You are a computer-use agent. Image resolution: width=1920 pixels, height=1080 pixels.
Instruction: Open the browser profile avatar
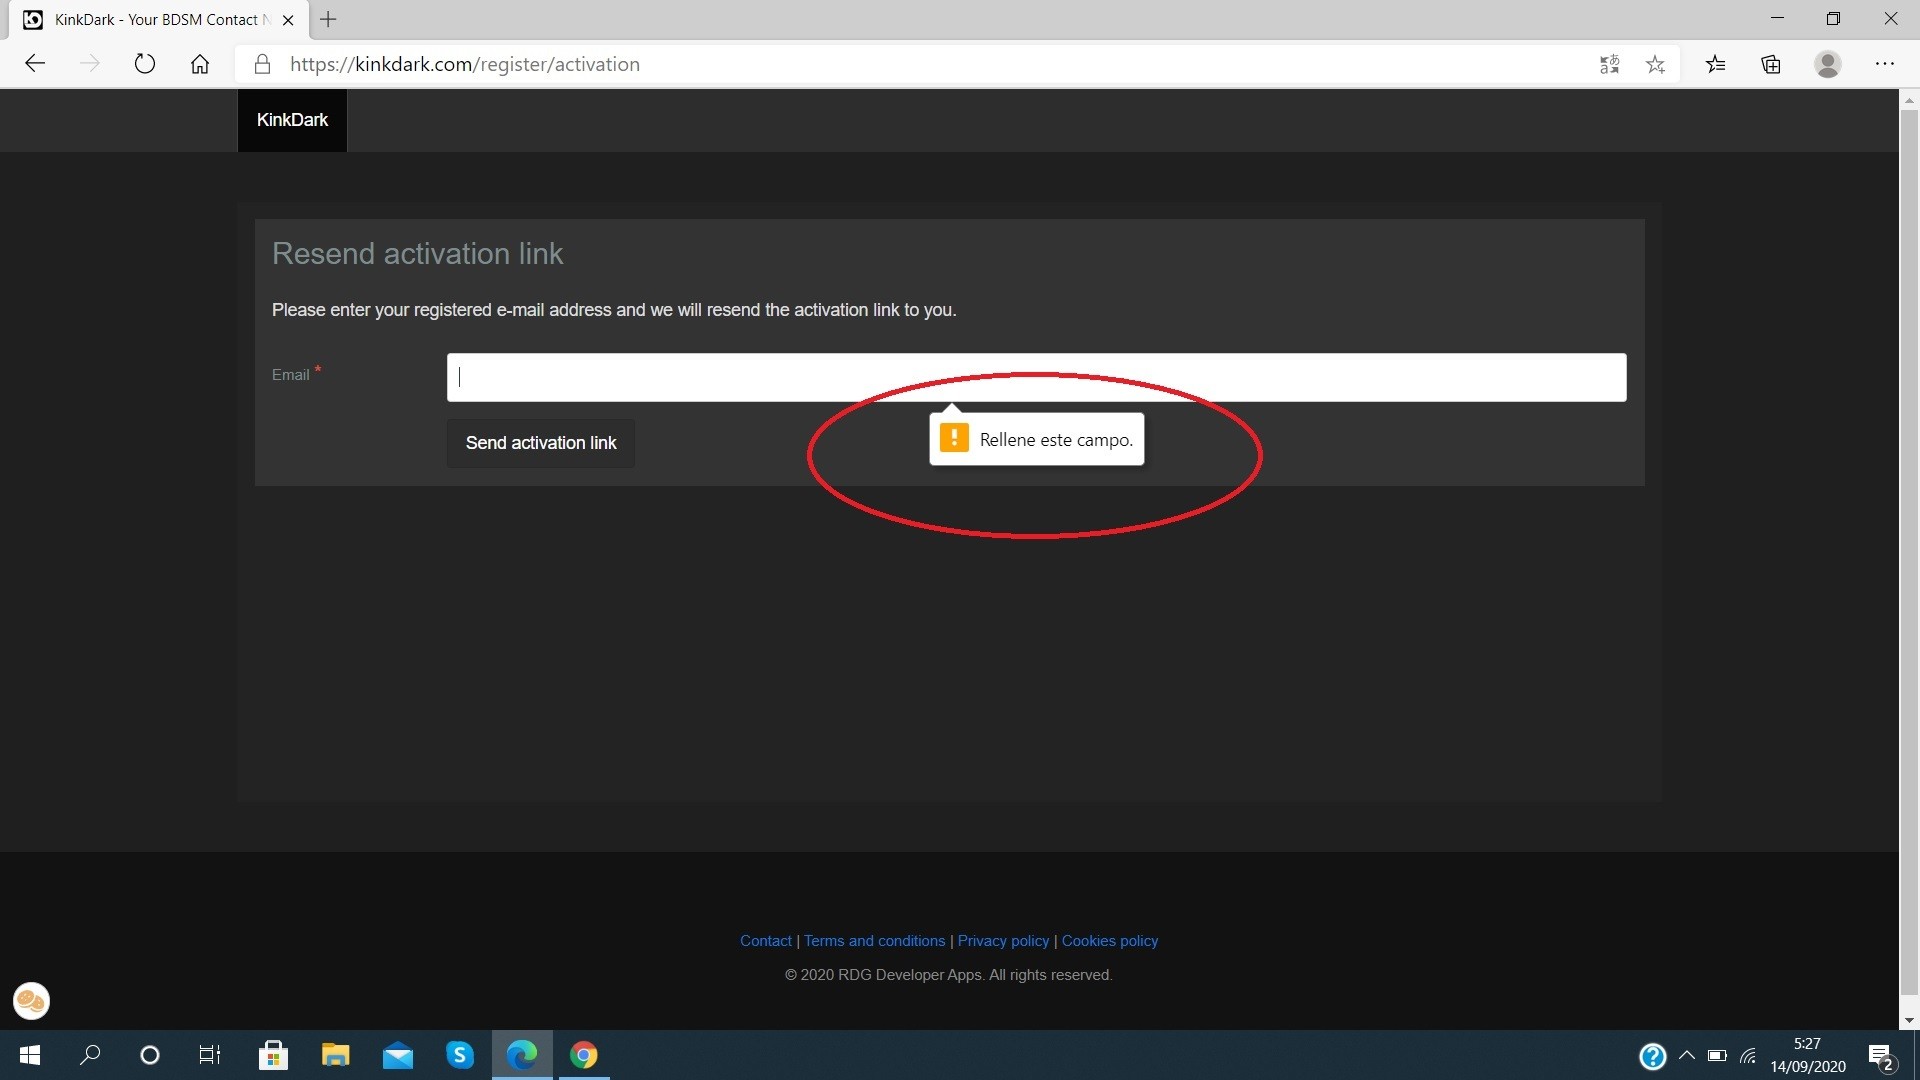coord(1828,64)
